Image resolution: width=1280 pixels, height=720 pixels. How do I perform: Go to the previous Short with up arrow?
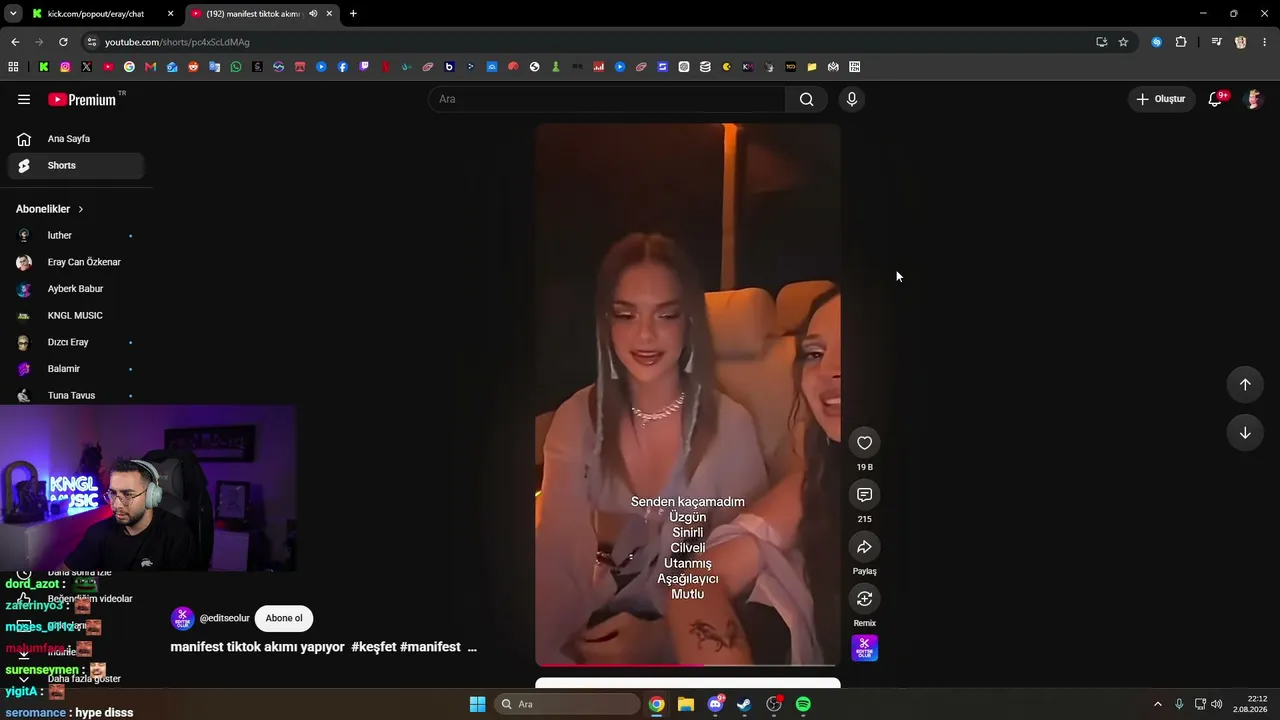pyautogui.click(x=1245, y=384)
